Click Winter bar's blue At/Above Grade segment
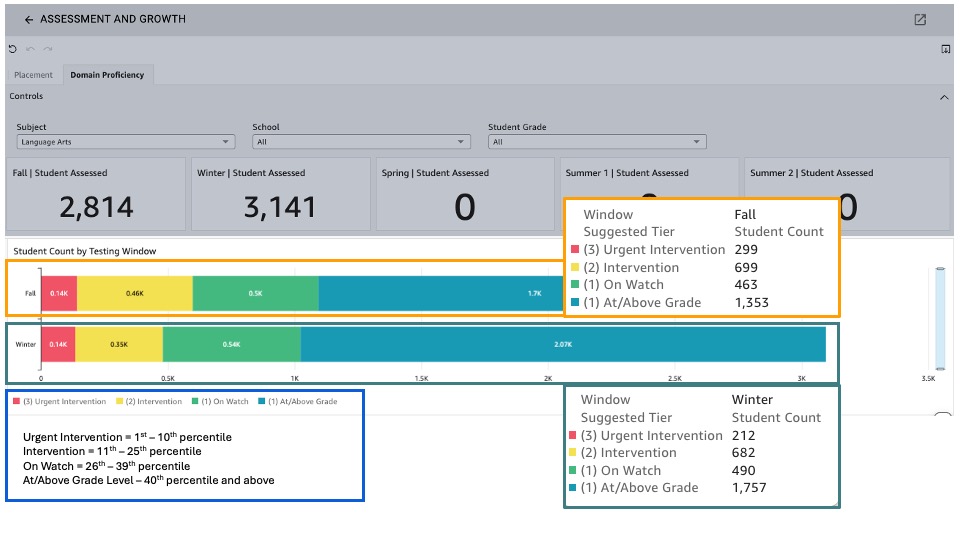This screenshot has width=960, height=540. tap(563, 344)
